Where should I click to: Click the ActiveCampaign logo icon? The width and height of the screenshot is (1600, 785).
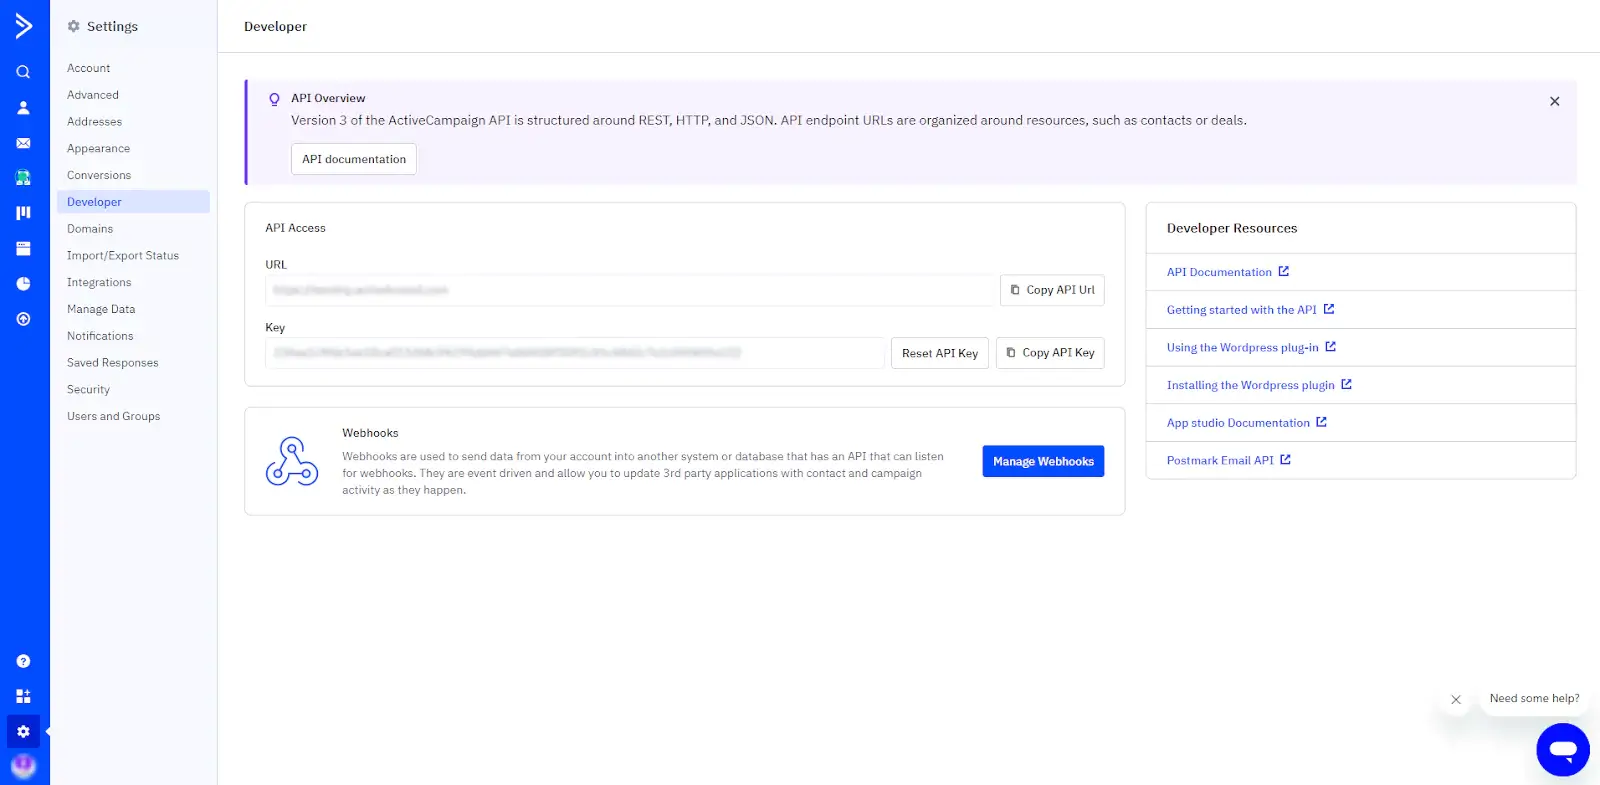tap(24, 26)
